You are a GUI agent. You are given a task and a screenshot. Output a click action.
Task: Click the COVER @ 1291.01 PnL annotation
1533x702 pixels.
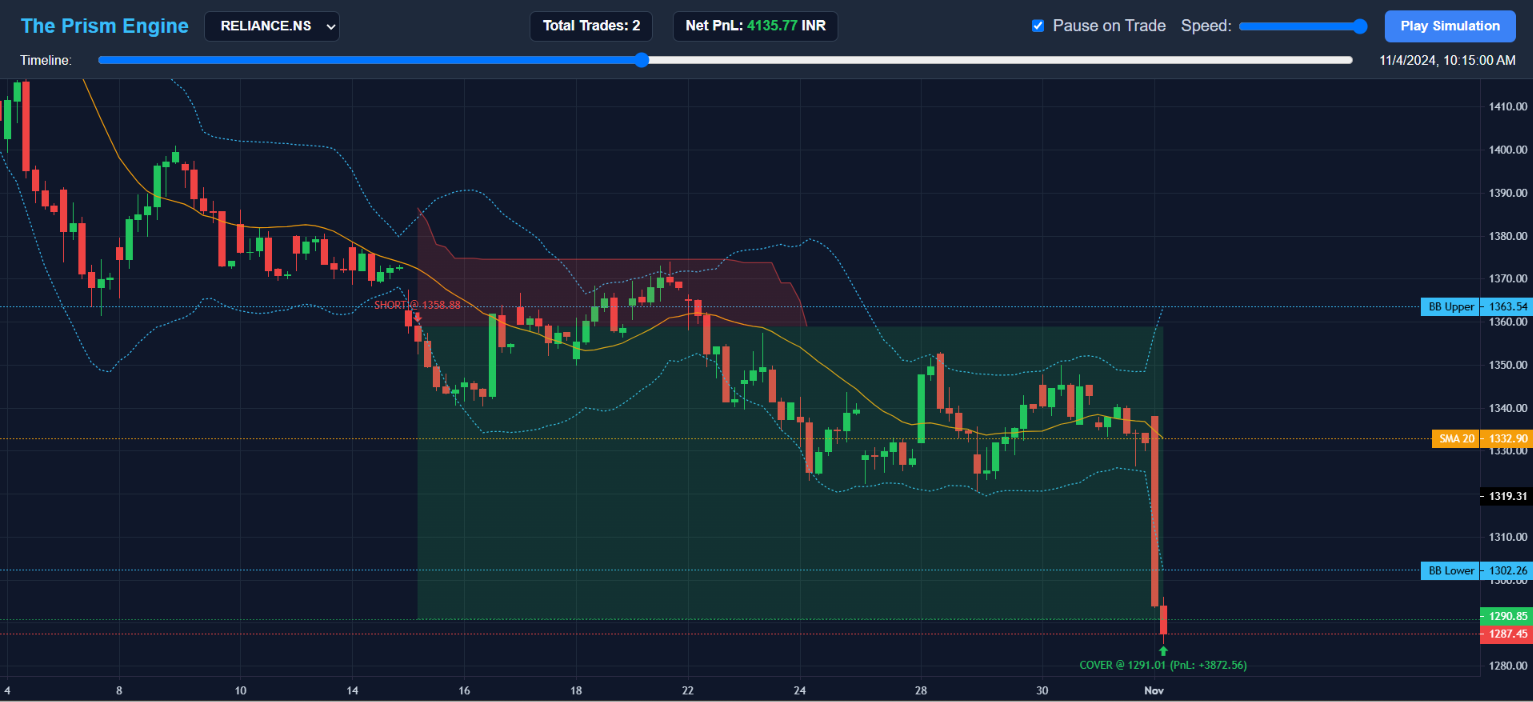(1163, 665)
